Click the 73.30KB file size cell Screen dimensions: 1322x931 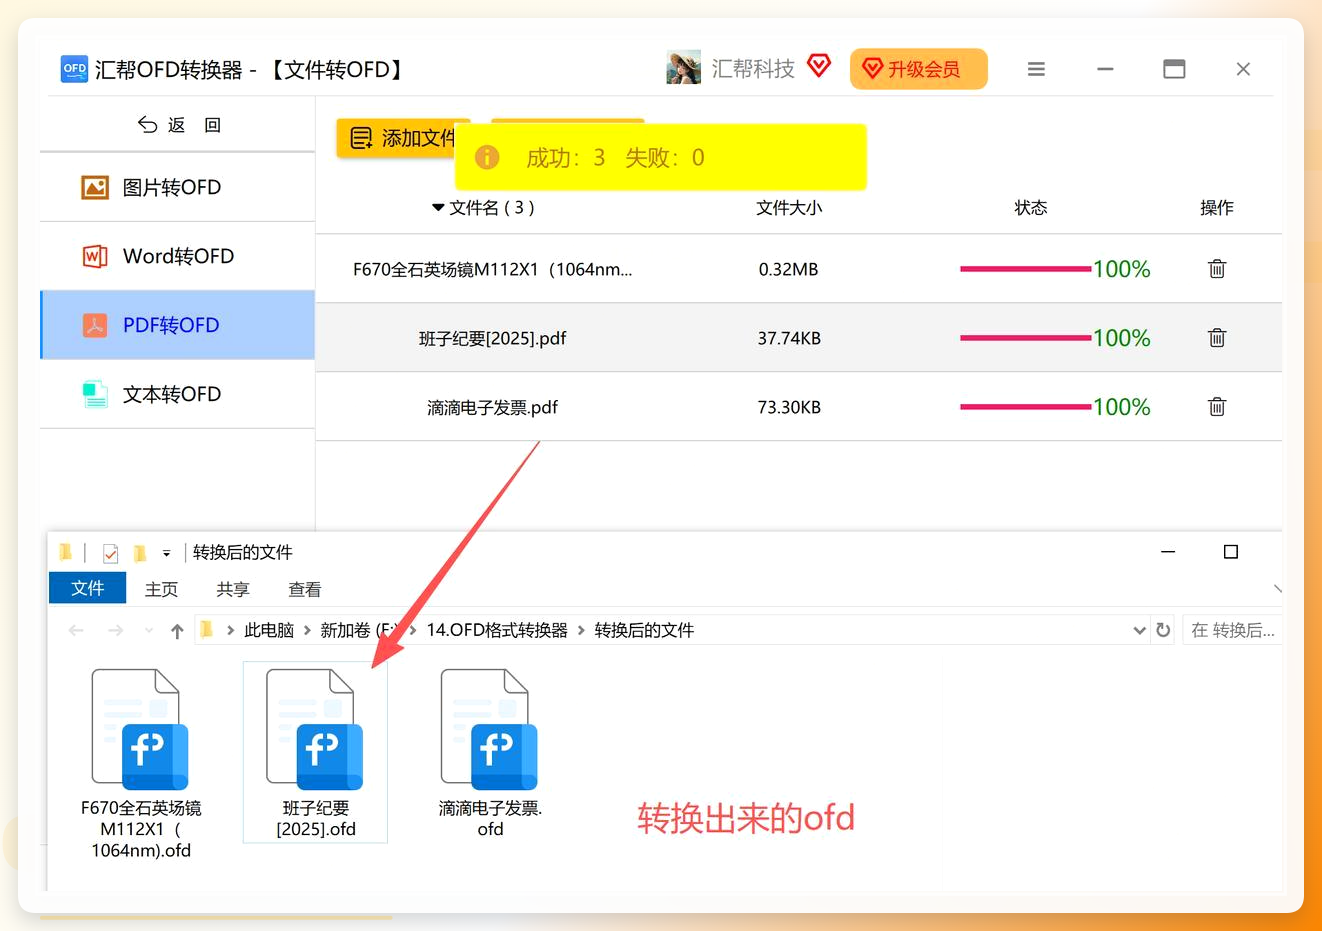pos(789,407)
